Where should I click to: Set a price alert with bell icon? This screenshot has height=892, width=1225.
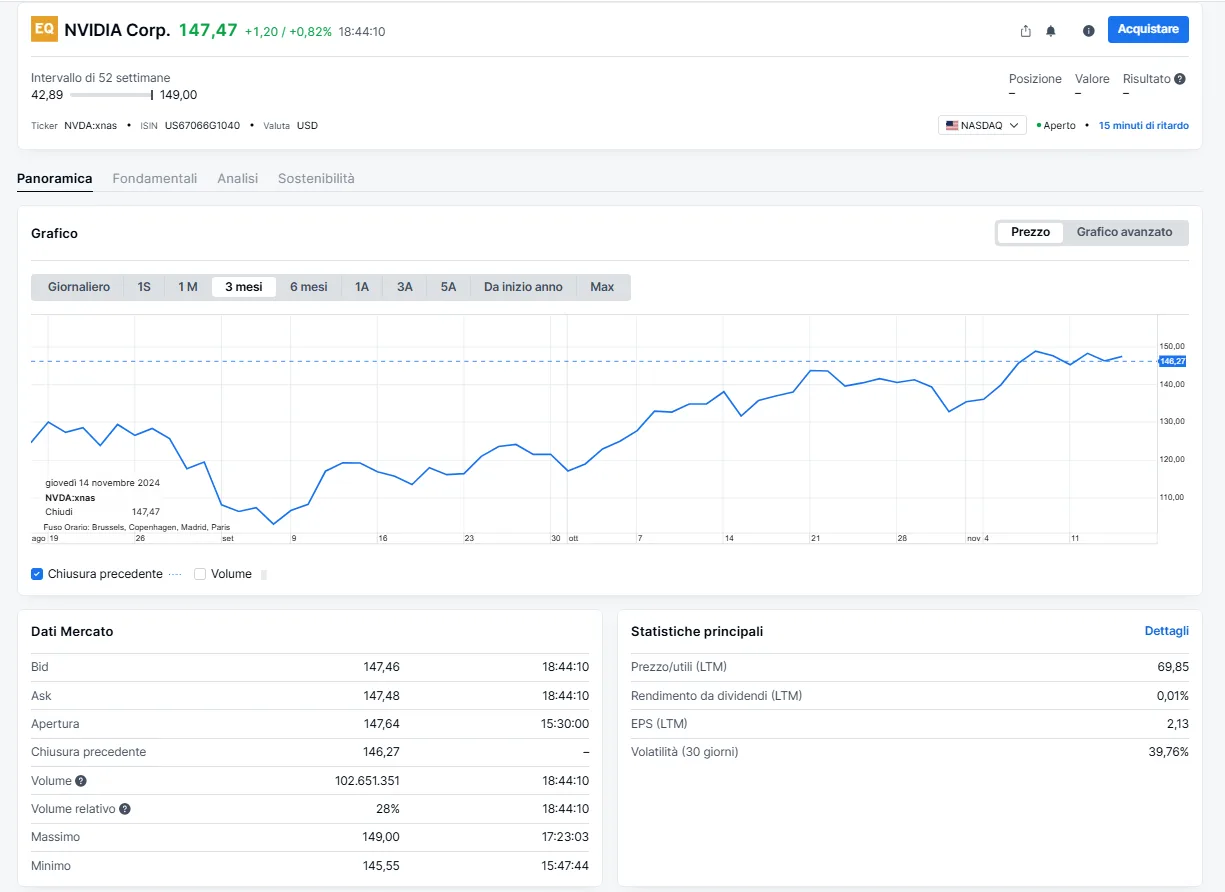[1051, 31]
